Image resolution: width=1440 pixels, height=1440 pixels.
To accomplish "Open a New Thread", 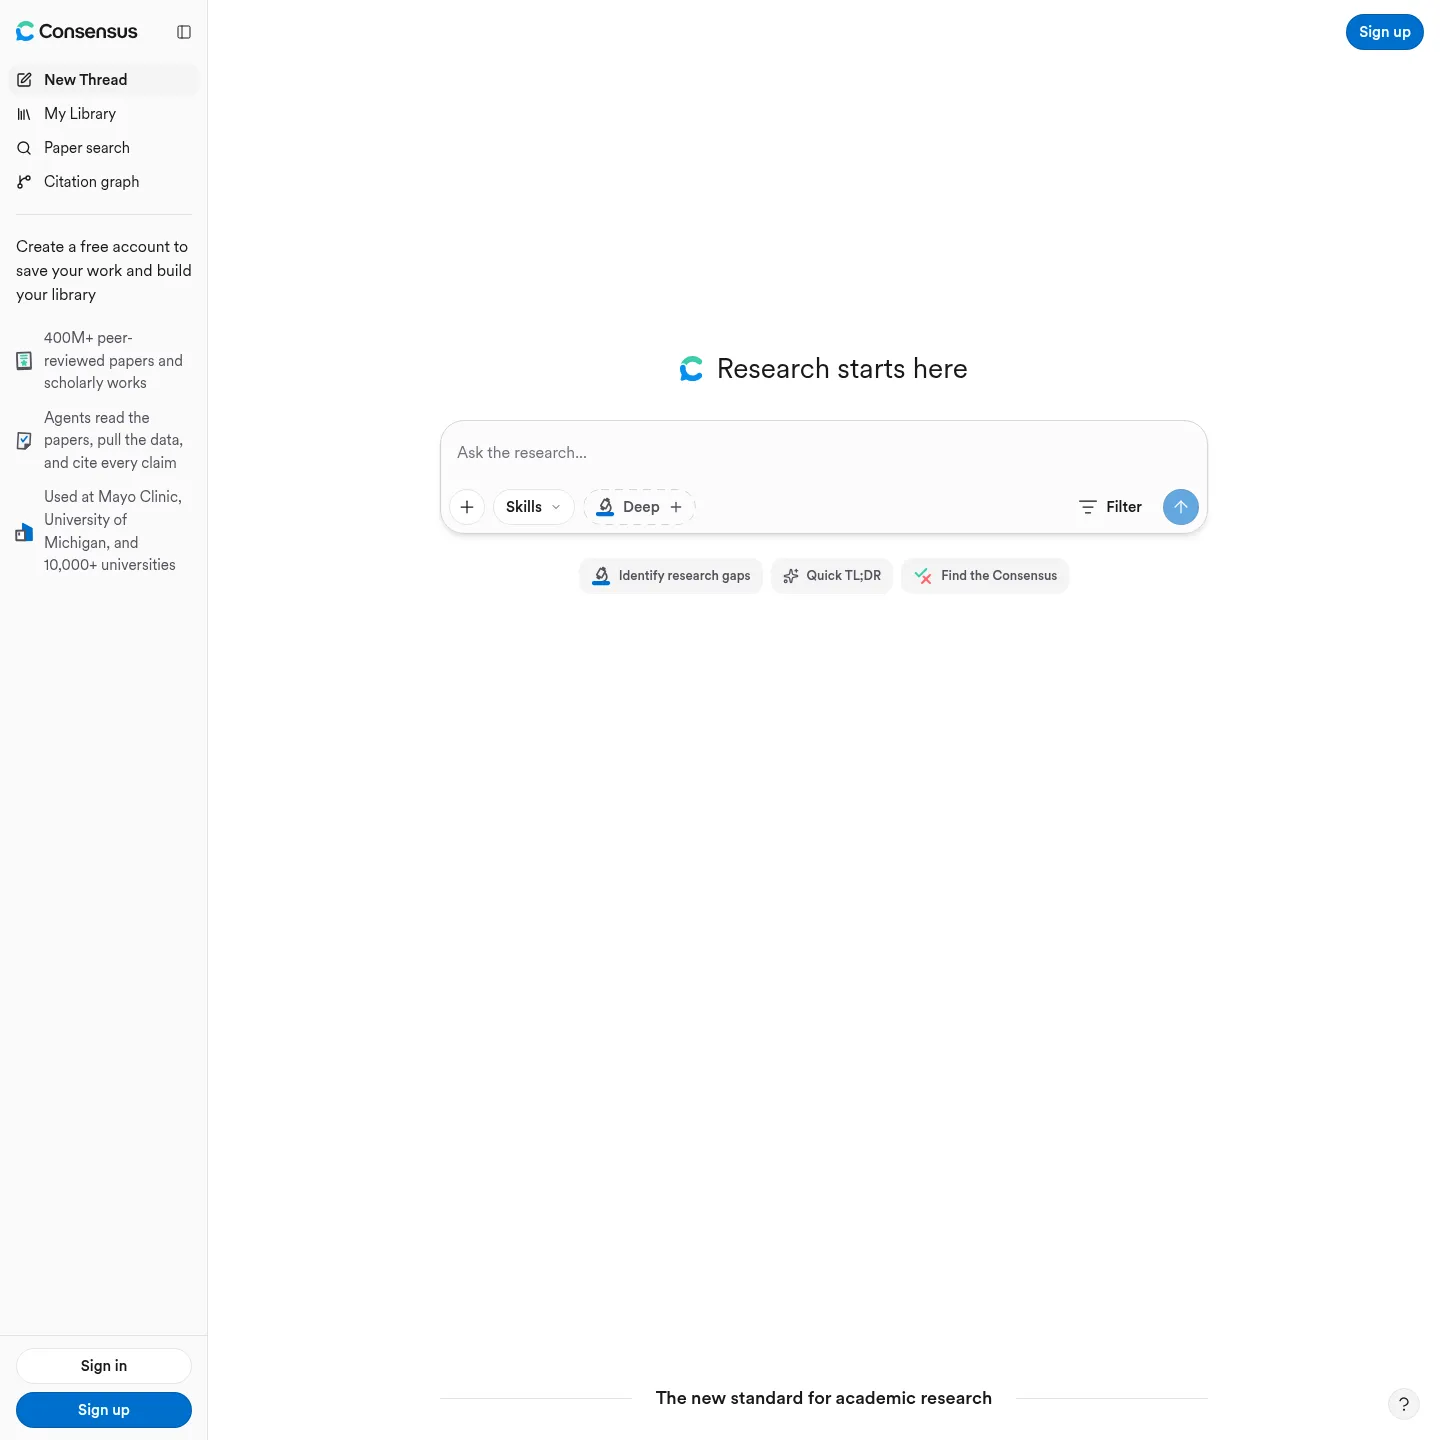I will pyautogui.click(x=104, y=80).
